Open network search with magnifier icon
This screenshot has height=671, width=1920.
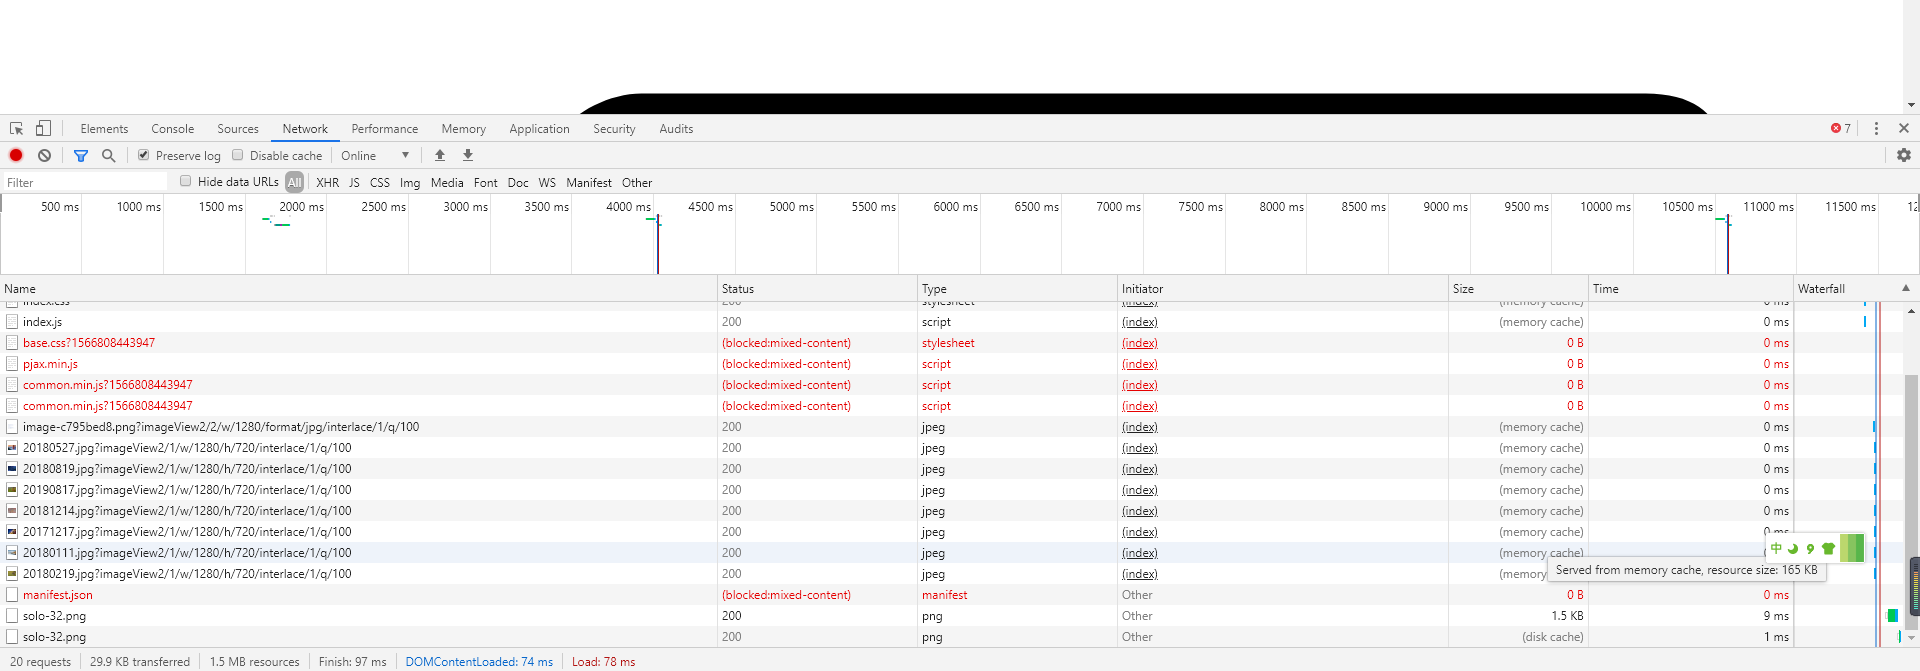[x=109, y=155]
